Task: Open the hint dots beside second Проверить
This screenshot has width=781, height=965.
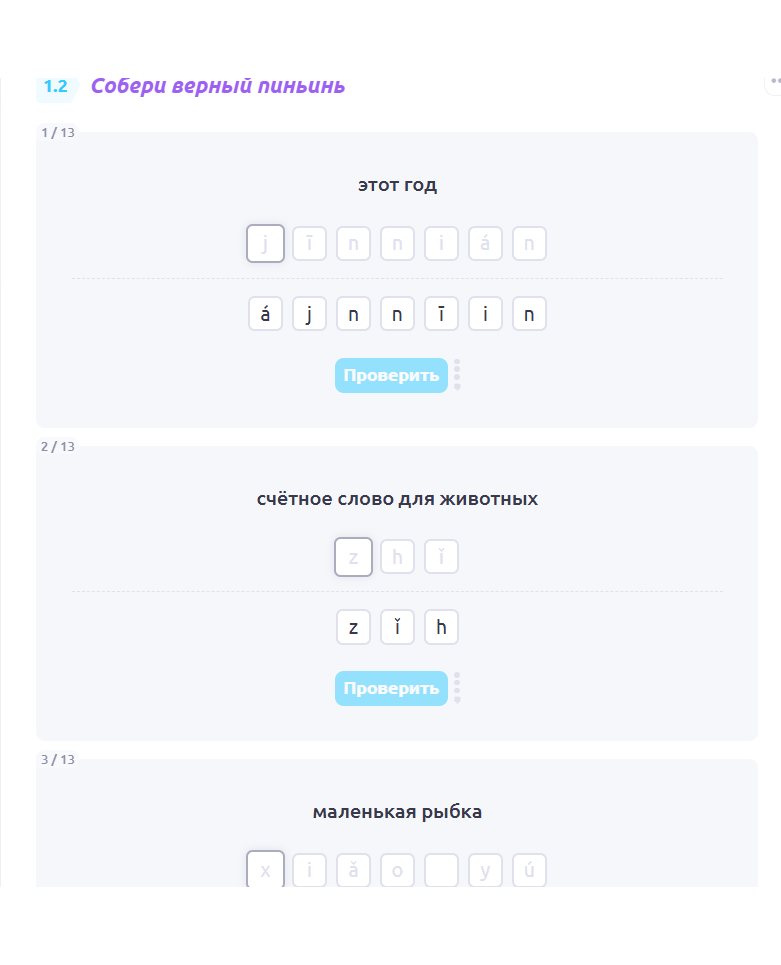Action: coord(457,688)
